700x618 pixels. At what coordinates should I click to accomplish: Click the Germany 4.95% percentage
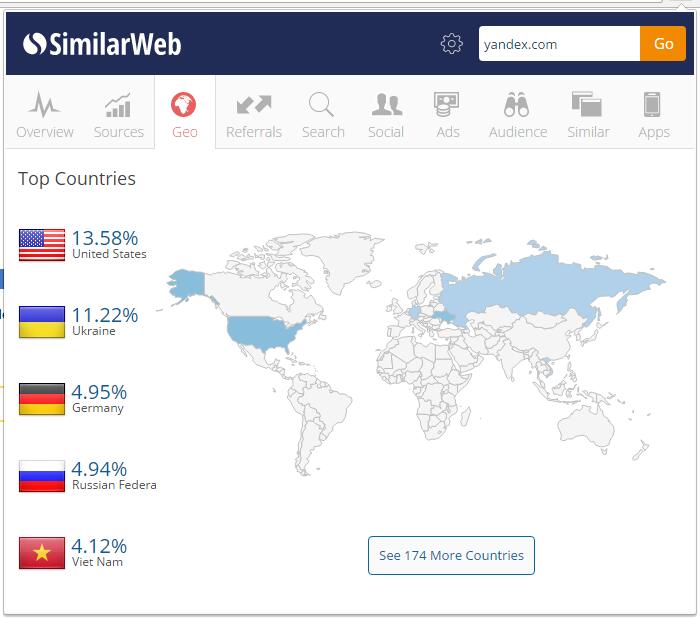pyautogui.click(x=99, y=392)
